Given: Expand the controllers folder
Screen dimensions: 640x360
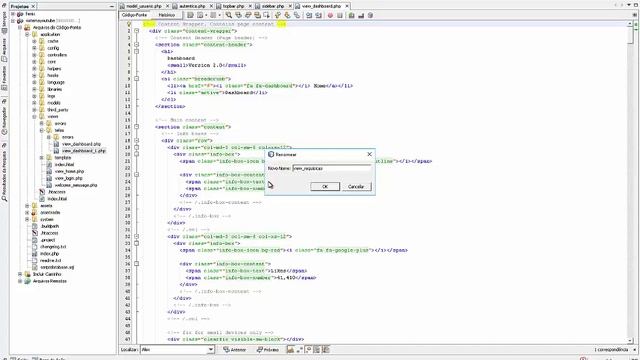Looking at the screenshot, I should tap(34, 55).
